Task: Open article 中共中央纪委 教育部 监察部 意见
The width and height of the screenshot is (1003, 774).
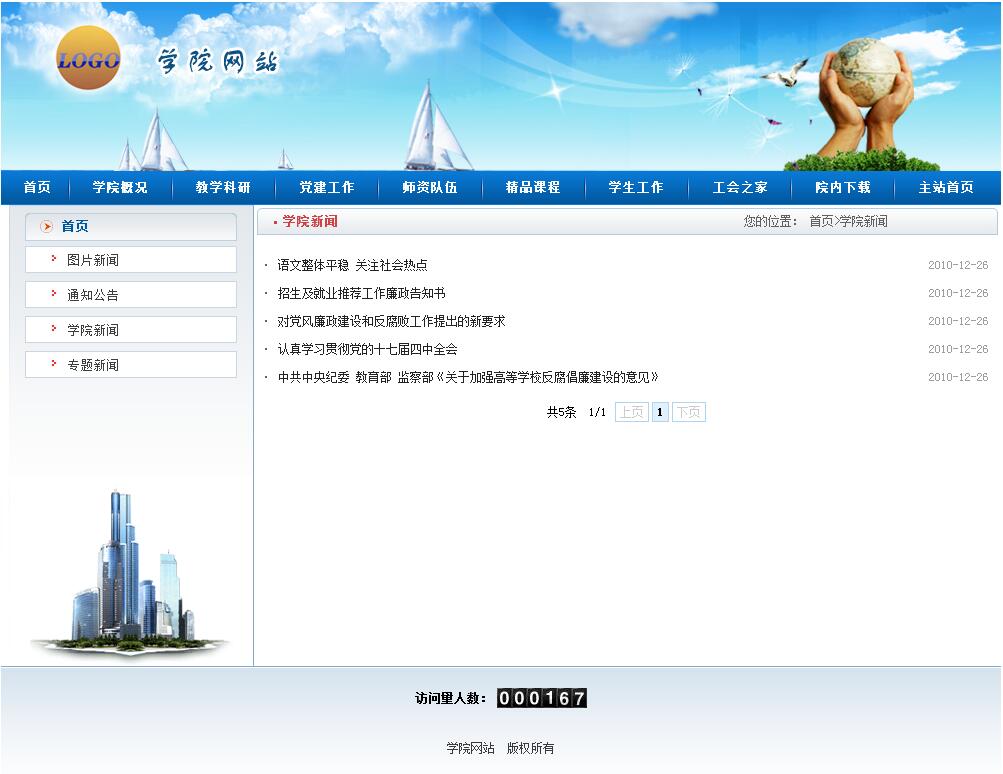Action: pos(468,377)
